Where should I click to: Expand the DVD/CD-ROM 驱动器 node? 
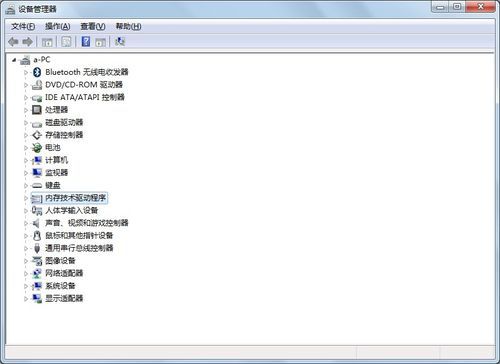pyautogui.click(x=26, y=85)
